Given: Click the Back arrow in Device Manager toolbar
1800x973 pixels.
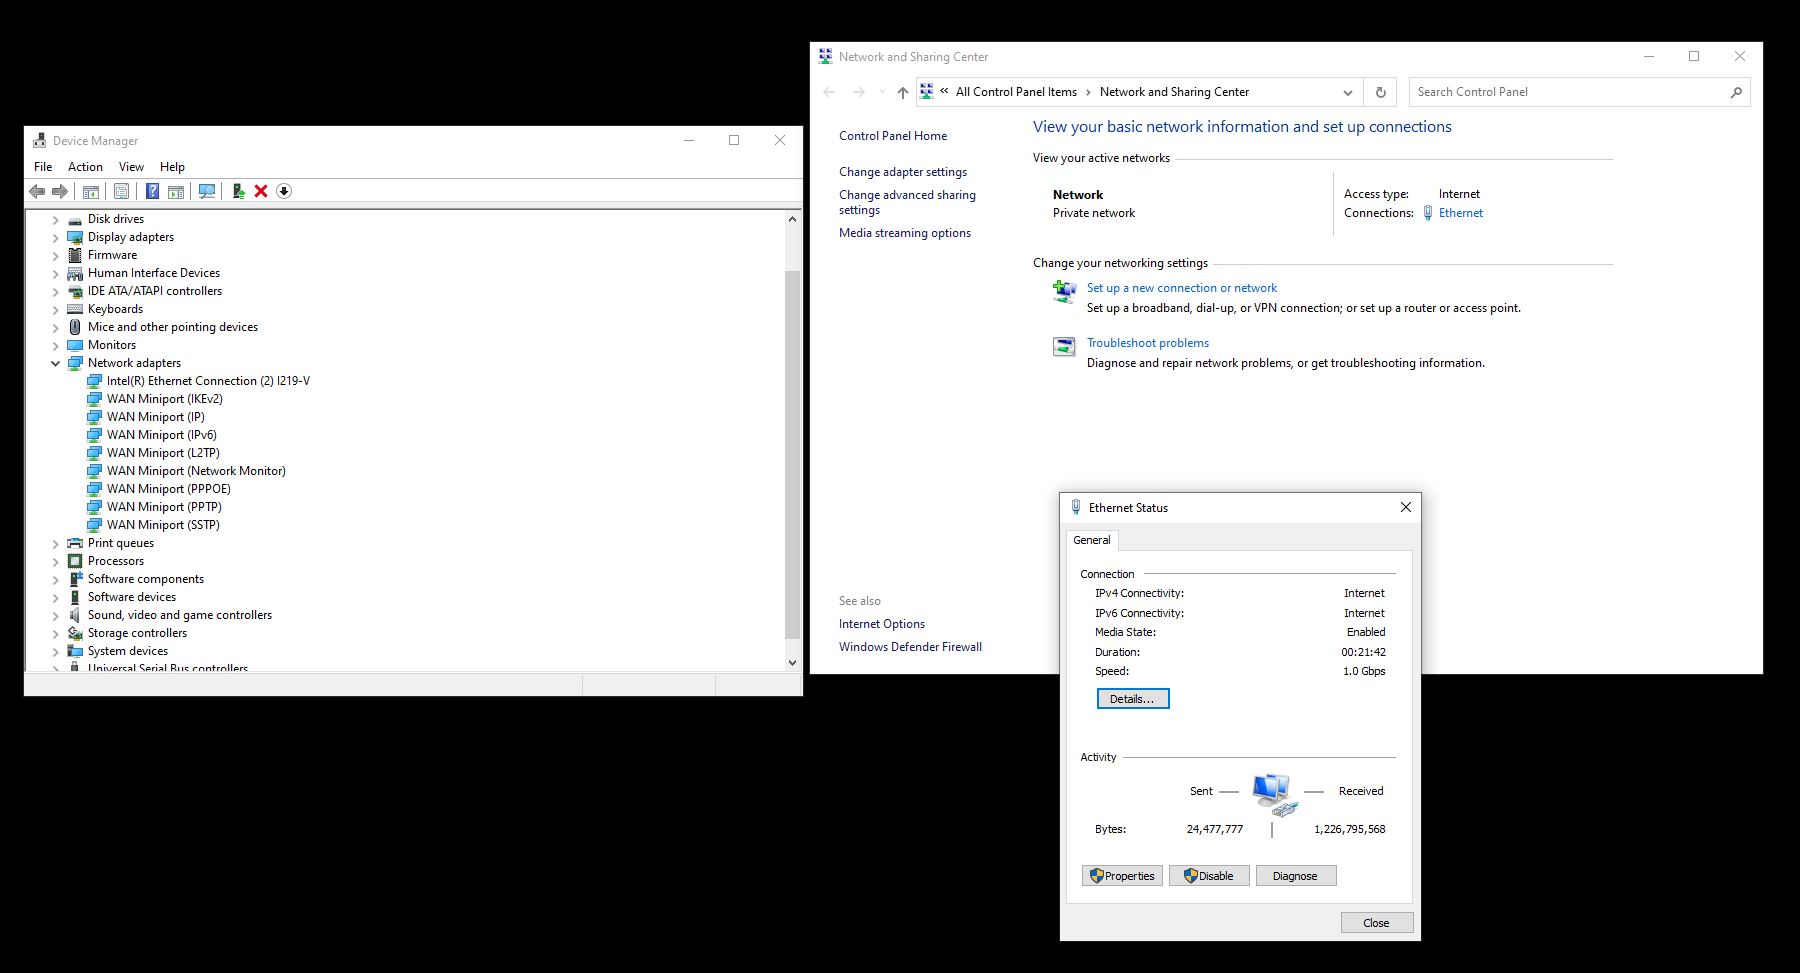Looking at the screenshot, I should (x=38, y=191).
